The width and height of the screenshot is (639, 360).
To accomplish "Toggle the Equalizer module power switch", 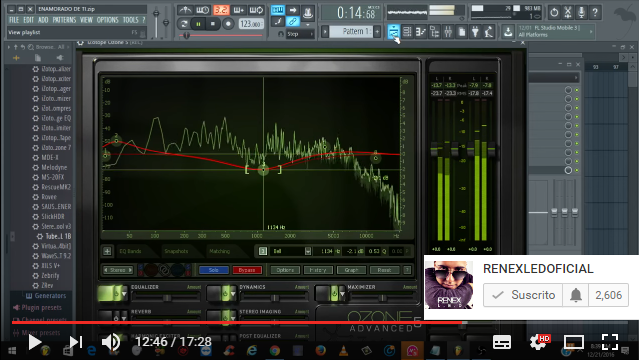I will pos(116,294).
